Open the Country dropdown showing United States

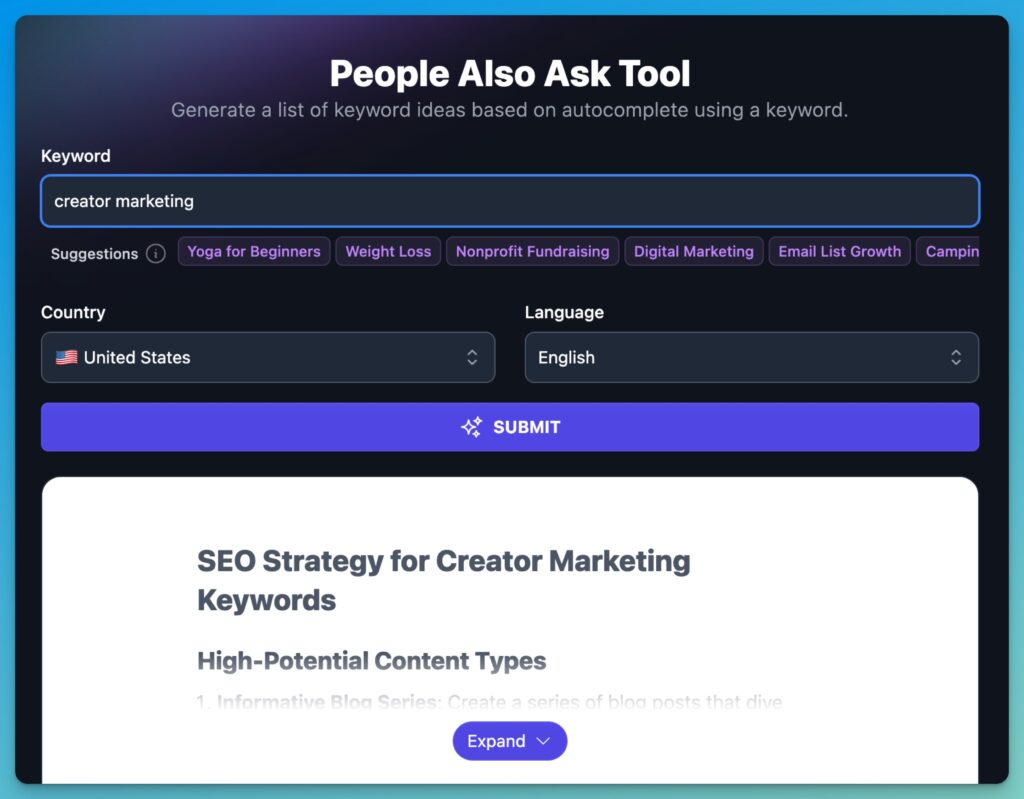click(x=268, y=357)
